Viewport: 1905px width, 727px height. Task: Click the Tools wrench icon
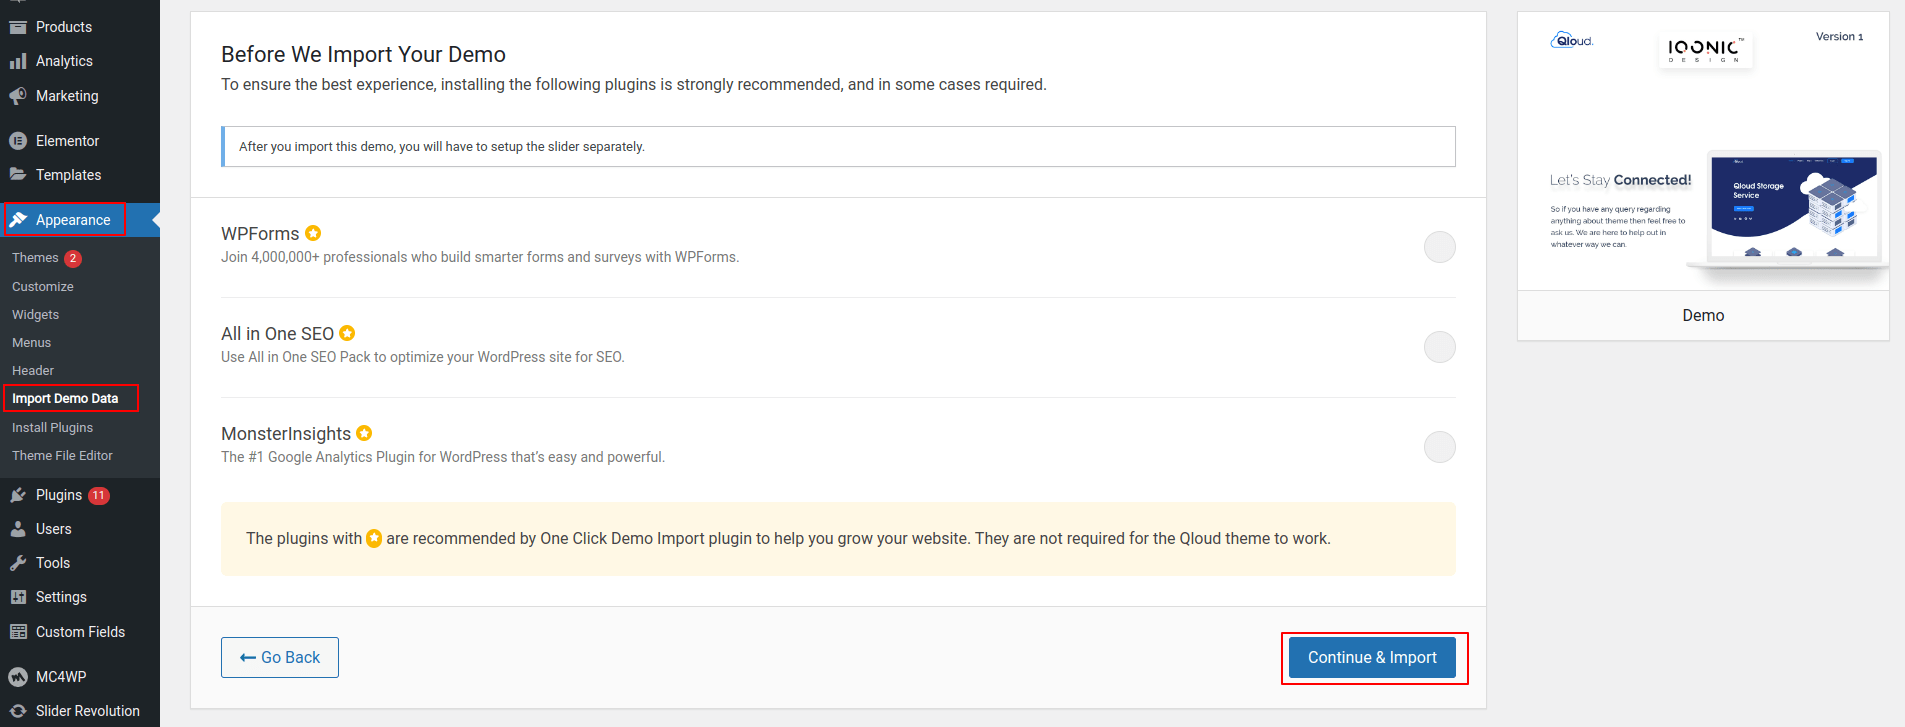18,563
